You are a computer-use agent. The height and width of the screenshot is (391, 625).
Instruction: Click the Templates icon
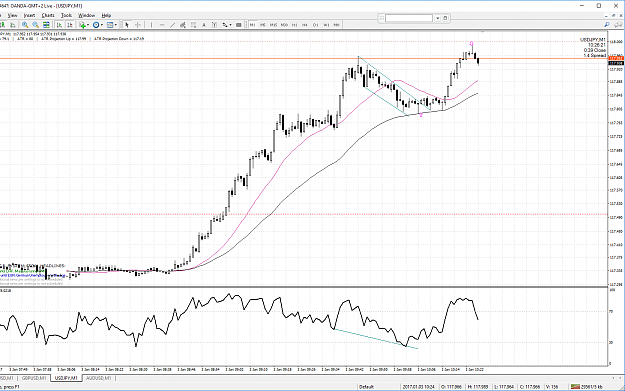click(110, 25)
